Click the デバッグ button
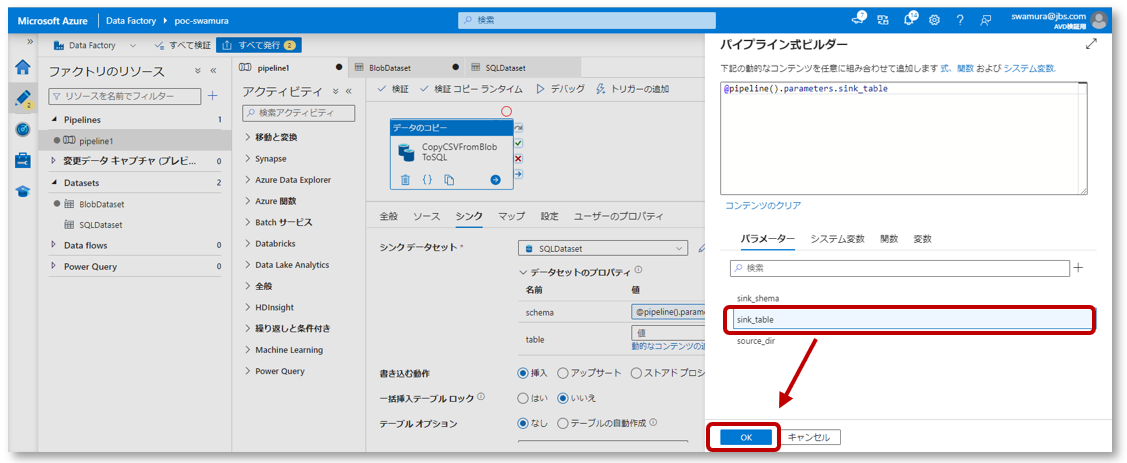Viewport: 1127px width, 463px height. (x=561, y=89)
